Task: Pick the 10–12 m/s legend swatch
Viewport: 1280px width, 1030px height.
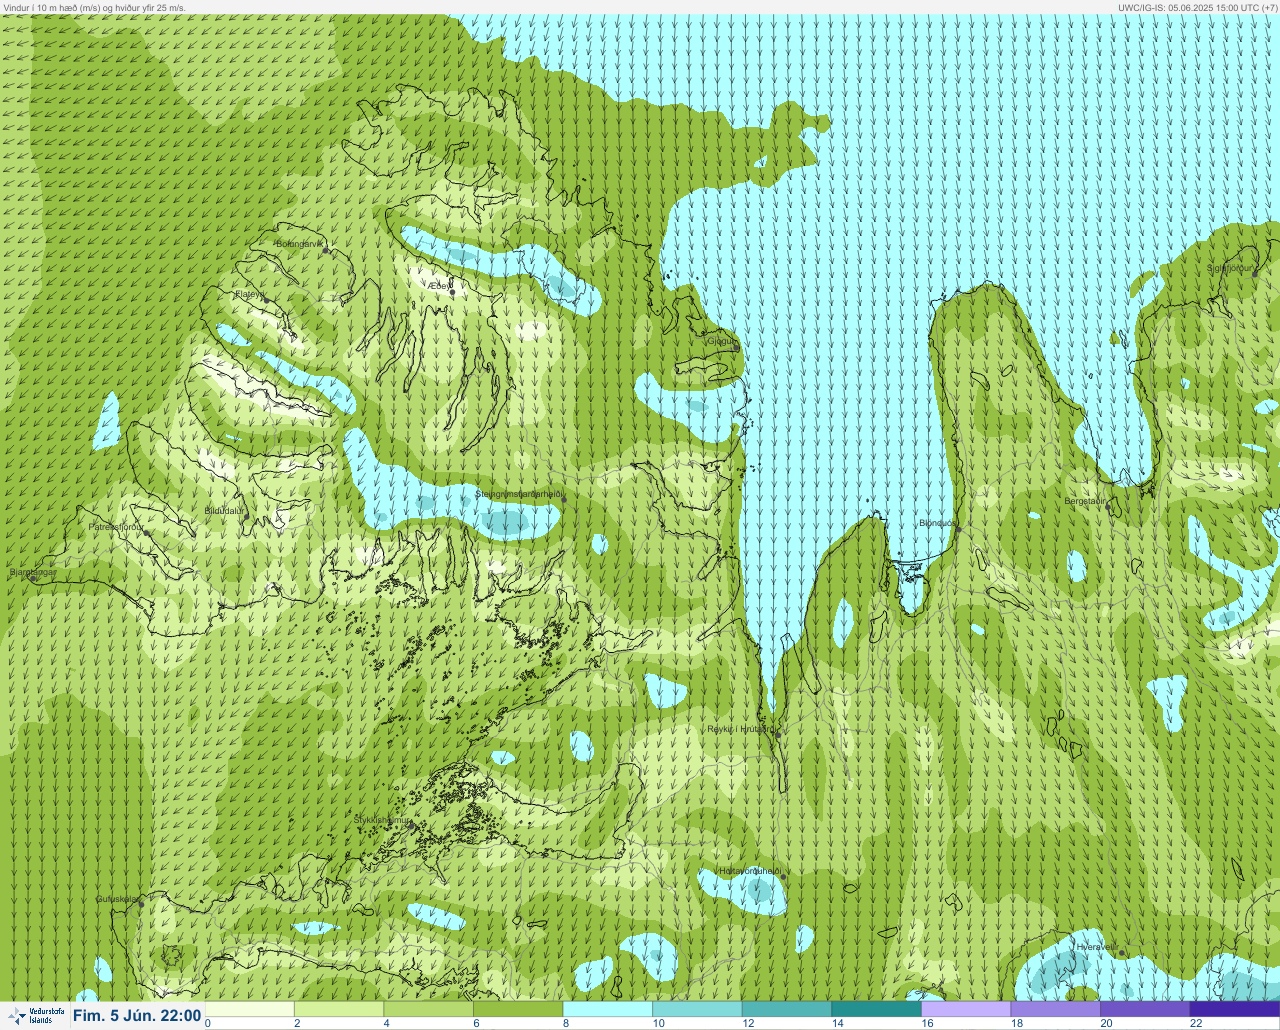Action: (x=697, y=1009)
